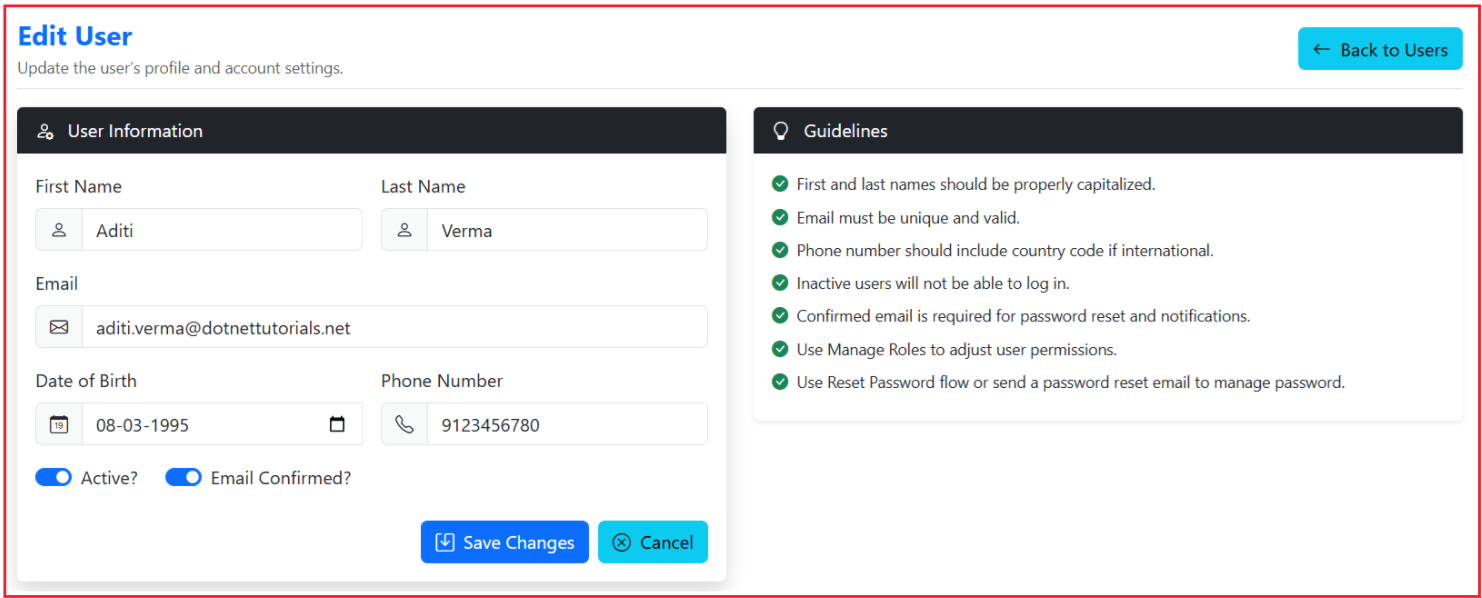The image size is (1482, 598).
Task: Click the calendar icon in Date of Birth field
Action: (x=58, y=423)
